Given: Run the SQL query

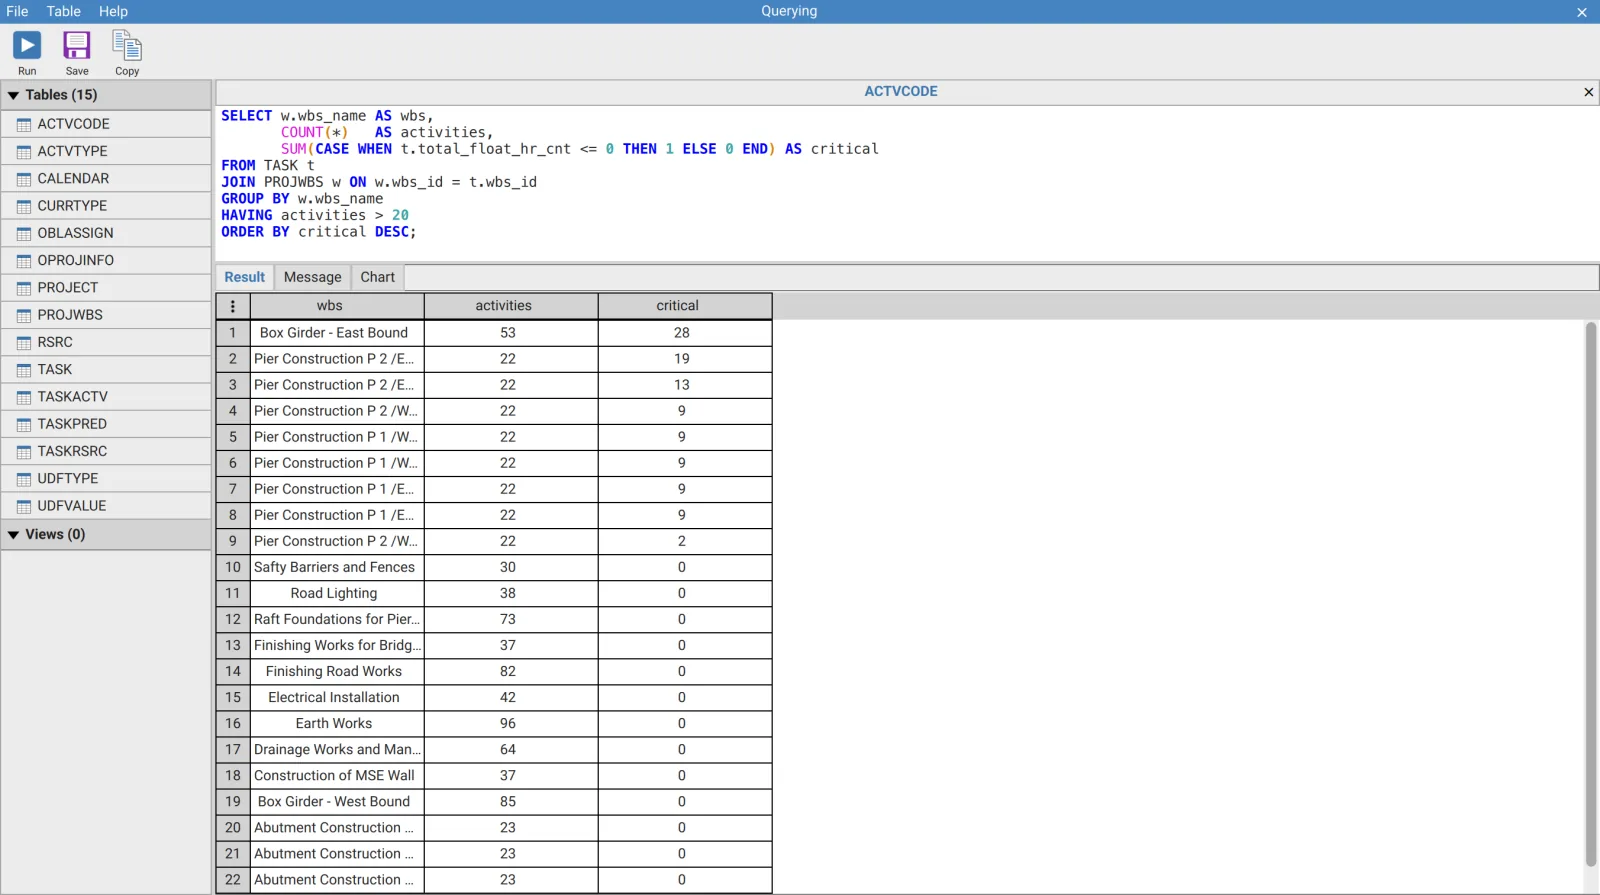Looking at the screenshot, I should (27, 52).
